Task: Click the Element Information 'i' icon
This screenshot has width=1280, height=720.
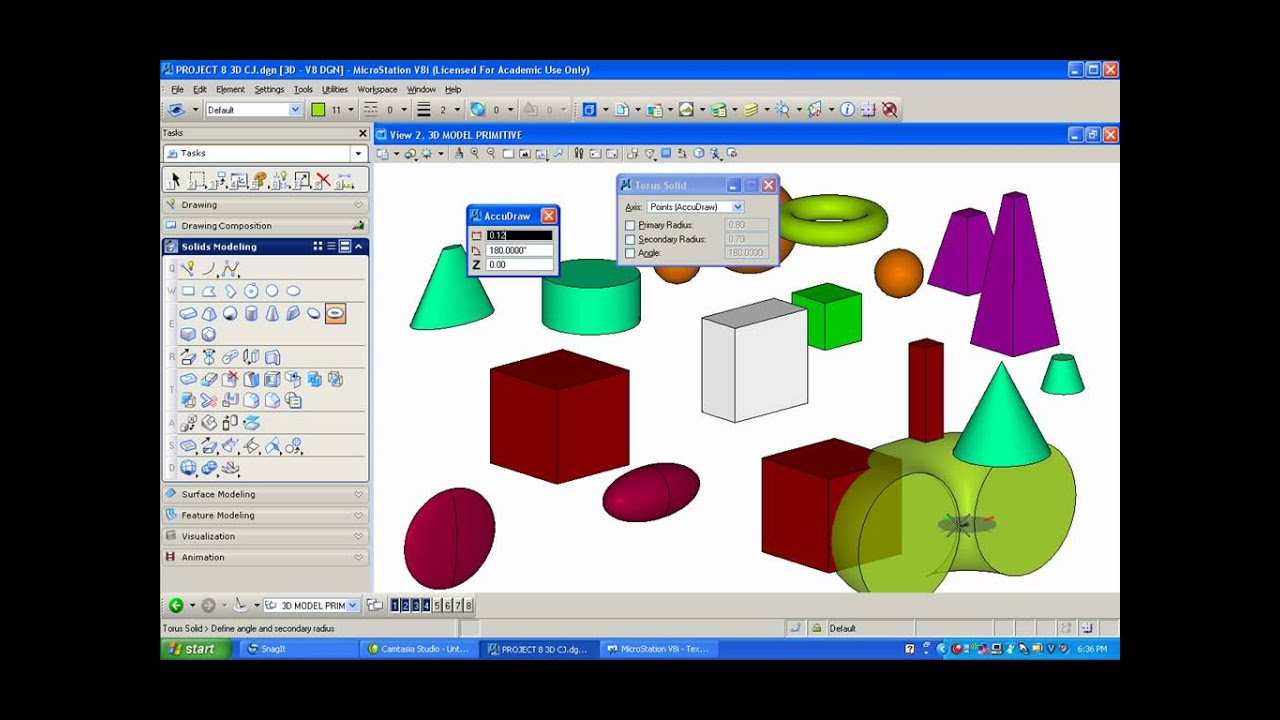Action: (847, 110)
